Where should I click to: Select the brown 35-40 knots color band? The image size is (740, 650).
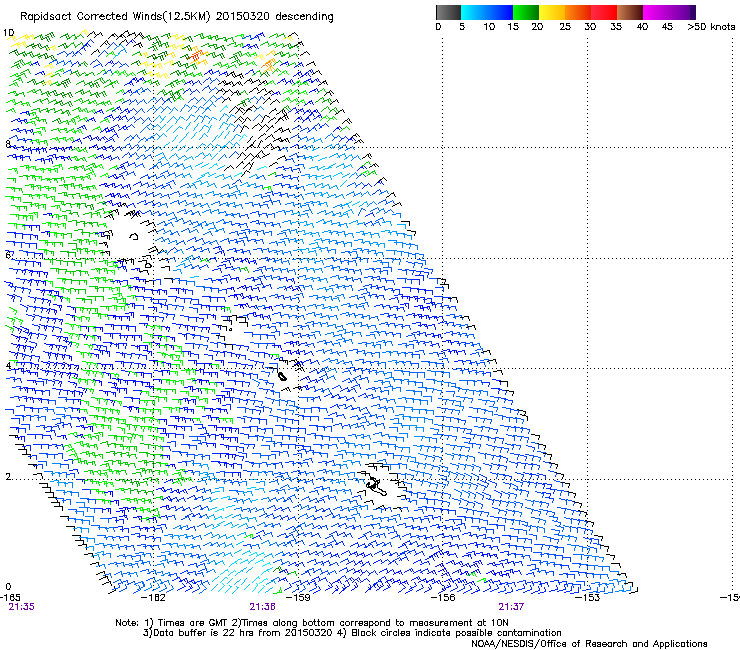[630, 12]
